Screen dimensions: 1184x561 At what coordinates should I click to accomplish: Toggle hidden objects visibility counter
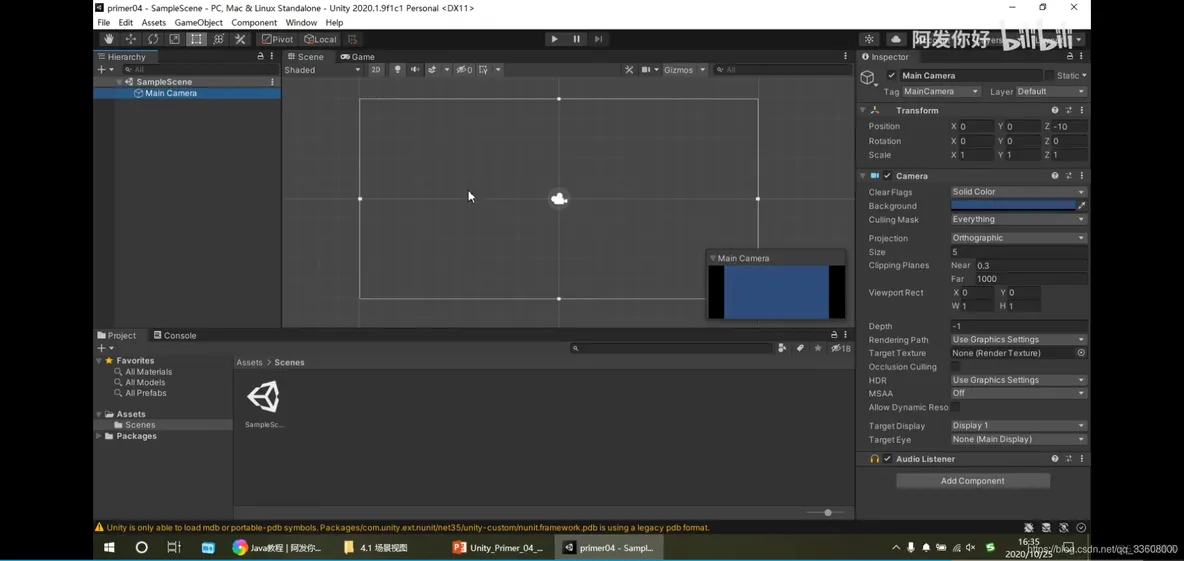pos(464,69)
